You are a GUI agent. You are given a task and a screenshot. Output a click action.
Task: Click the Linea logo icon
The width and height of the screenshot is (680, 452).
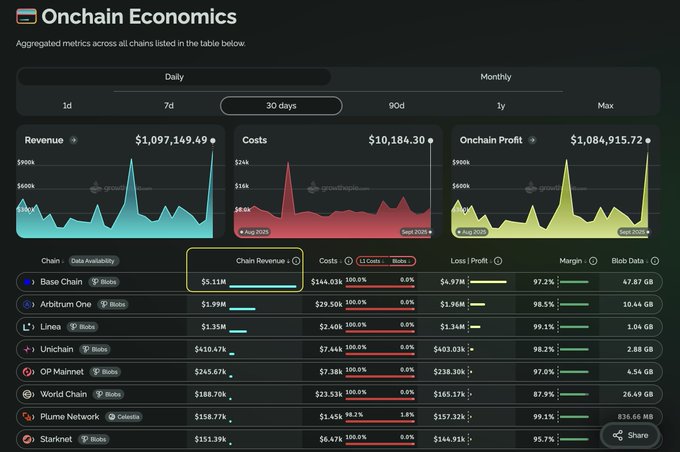(x=27, y=327)
